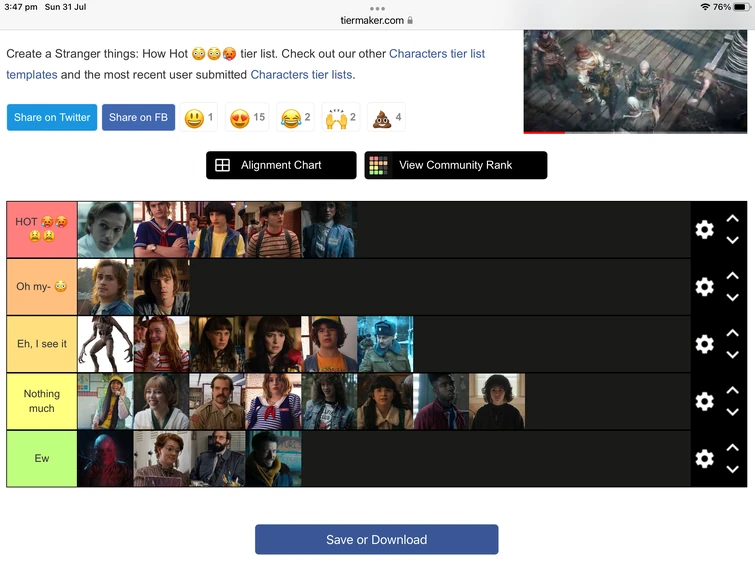The image size is (755, 566).
Task: Open the Alignment Chart view
Action: click(x=281, y=165)
